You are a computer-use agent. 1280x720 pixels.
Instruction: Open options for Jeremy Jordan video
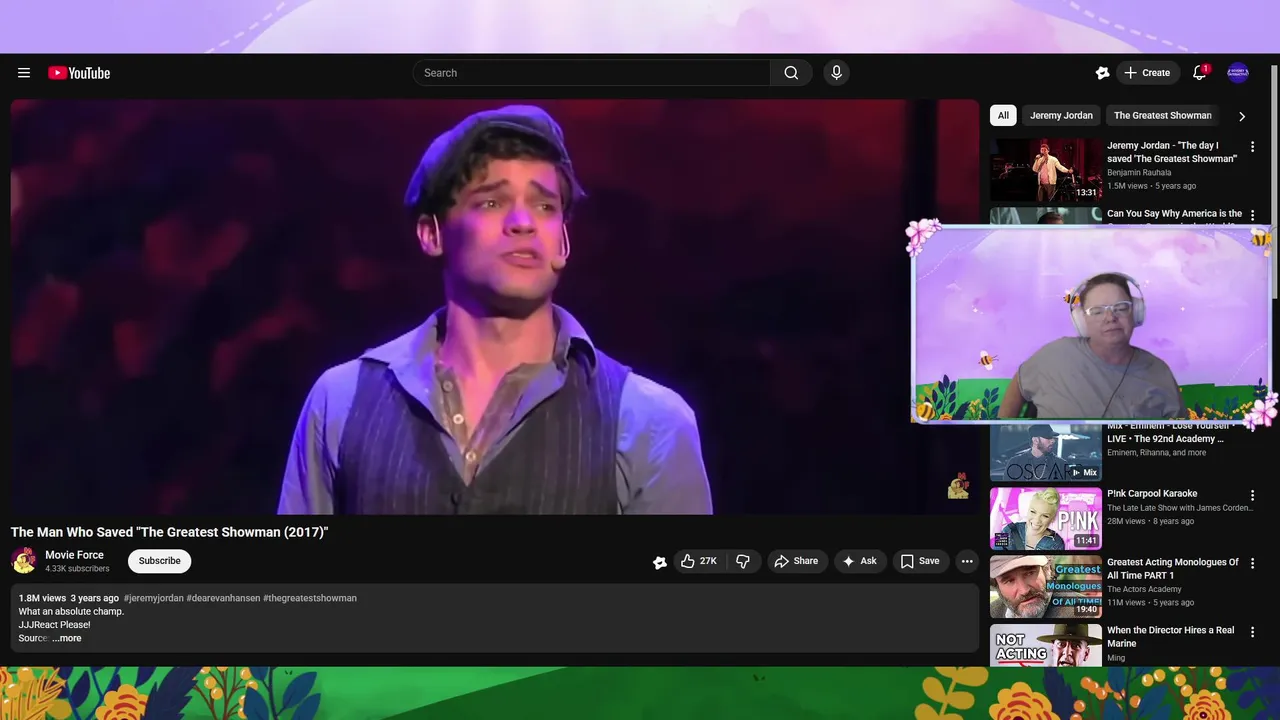(1252, 147)
